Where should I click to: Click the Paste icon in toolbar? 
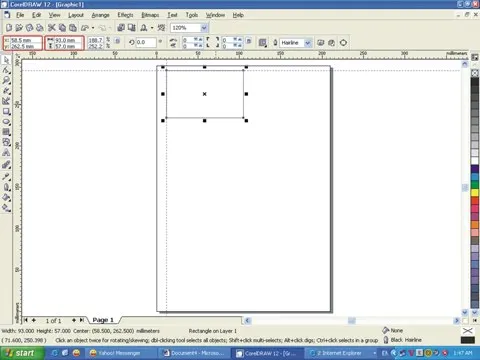(x=73, y=28)
